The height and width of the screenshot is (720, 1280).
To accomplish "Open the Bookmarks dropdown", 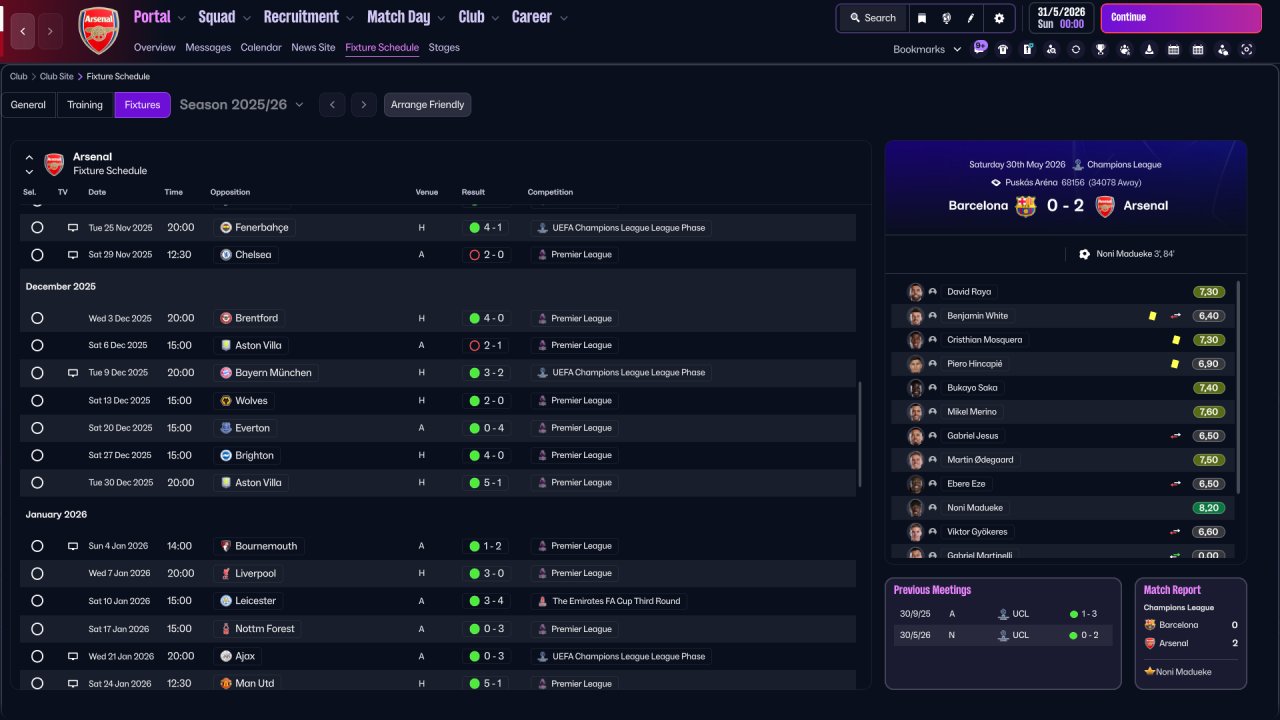I will coord(927,49).
